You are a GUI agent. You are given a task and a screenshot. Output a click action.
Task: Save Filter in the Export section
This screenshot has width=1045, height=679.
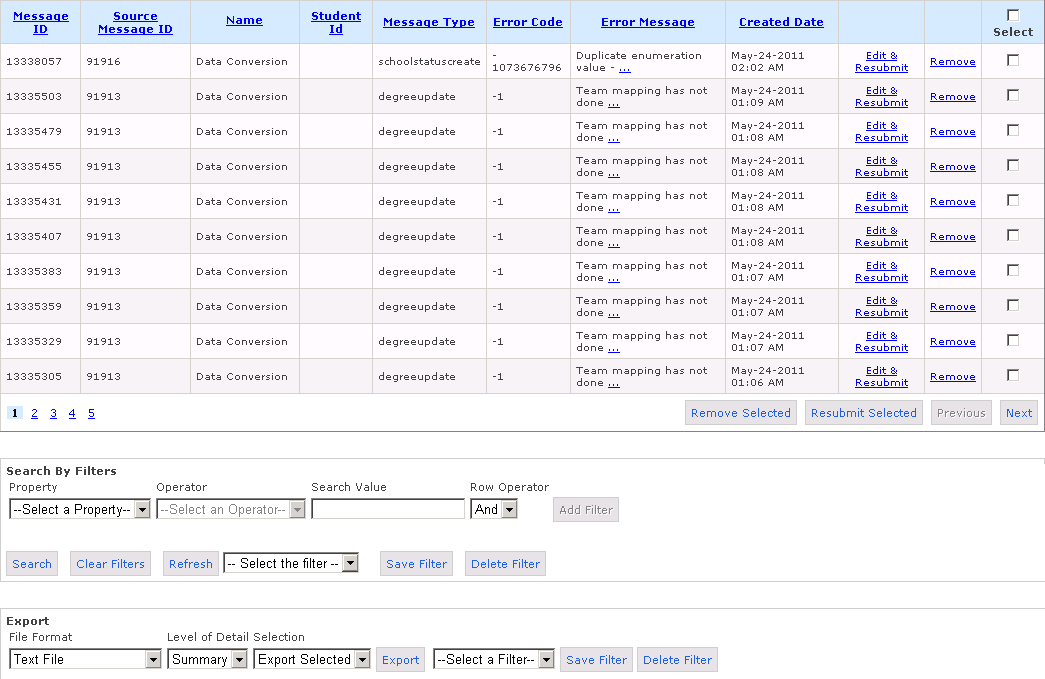596,660
